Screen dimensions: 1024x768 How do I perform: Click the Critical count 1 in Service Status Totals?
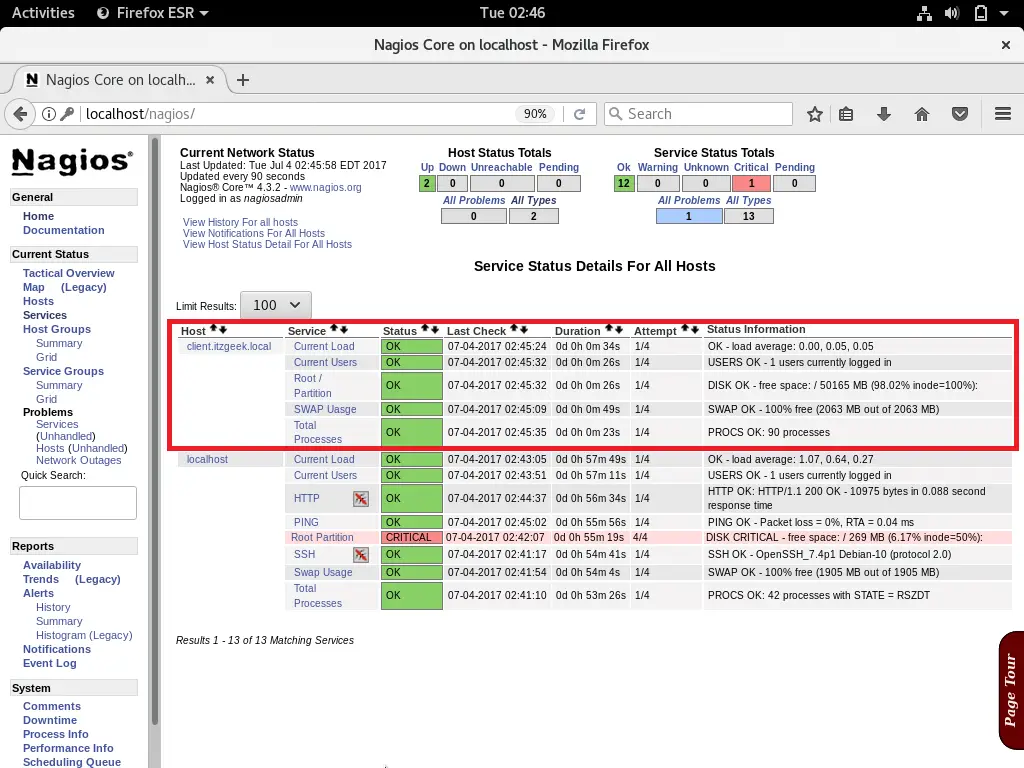(x=751, y=184)
